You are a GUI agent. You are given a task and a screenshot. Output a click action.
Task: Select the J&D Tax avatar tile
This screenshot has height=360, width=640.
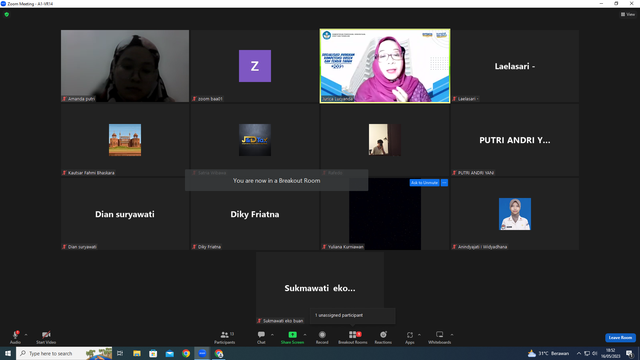point(255,140)
